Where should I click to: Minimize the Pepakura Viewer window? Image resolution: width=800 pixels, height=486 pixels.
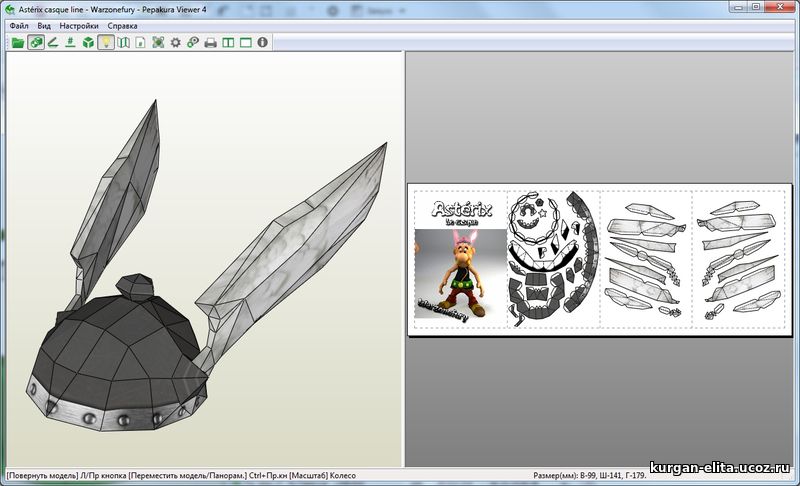(737, 7)
